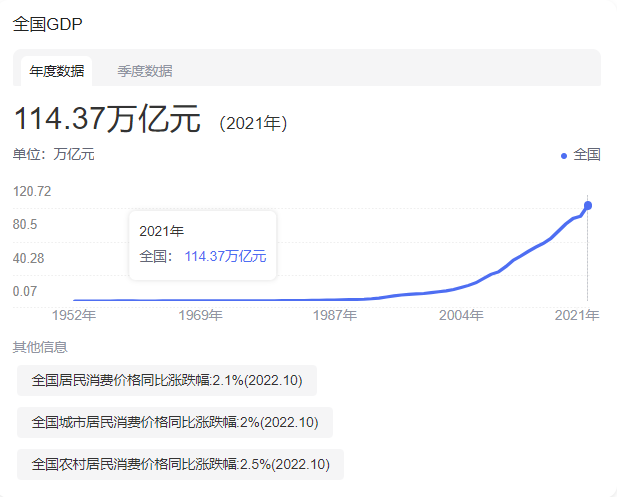The height and width of the screenshot is (497, 617).
Task: Click the 1969年 x-axis label
Action: (201, 315)
